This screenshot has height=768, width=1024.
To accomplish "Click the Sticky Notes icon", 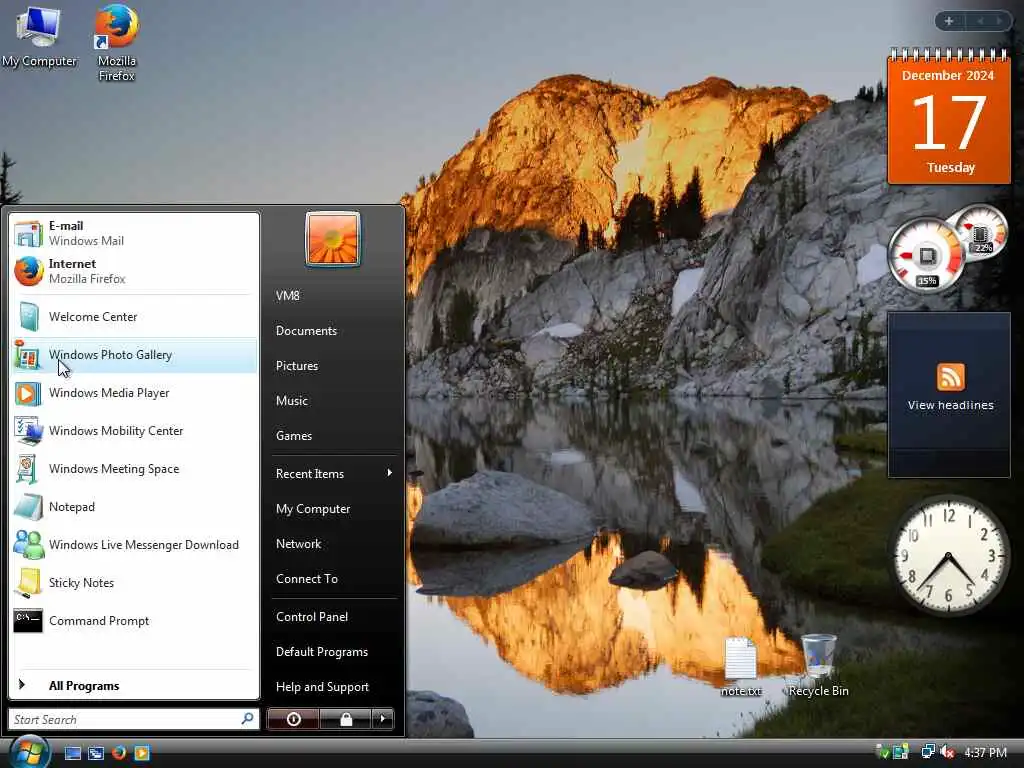I will [x=28, y=582].
